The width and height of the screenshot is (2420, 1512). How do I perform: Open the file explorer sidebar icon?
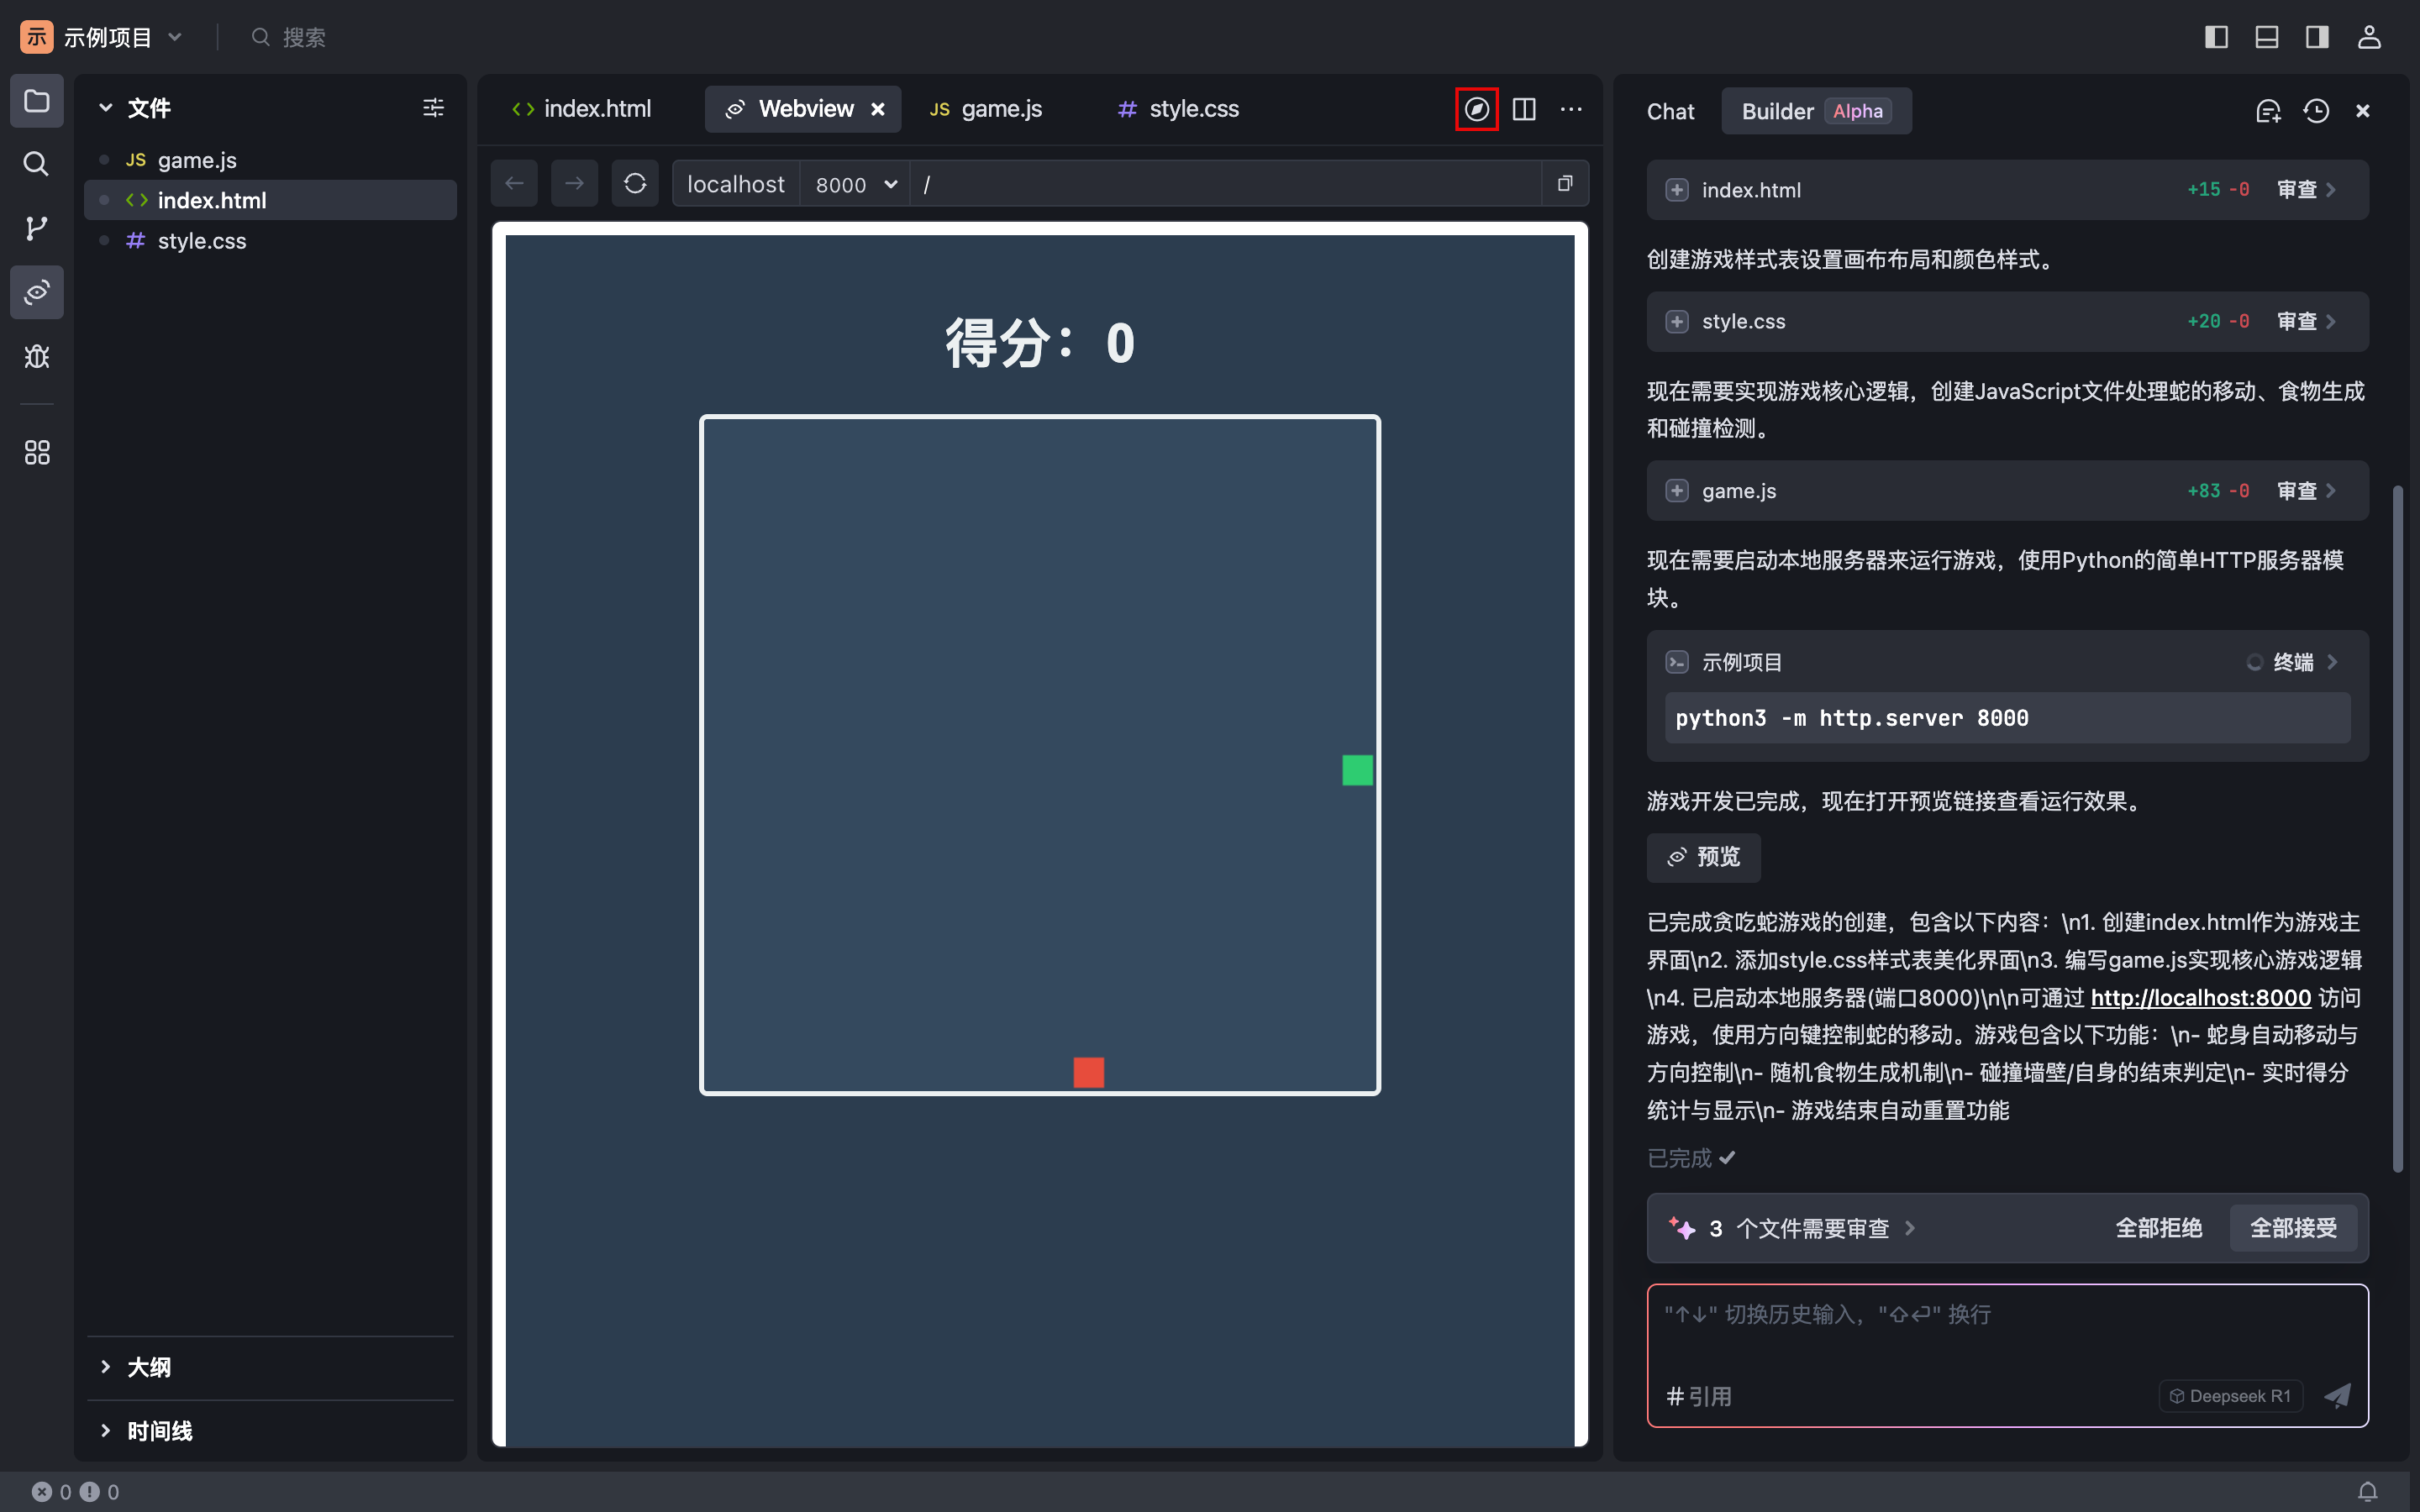tap(37, 101)
